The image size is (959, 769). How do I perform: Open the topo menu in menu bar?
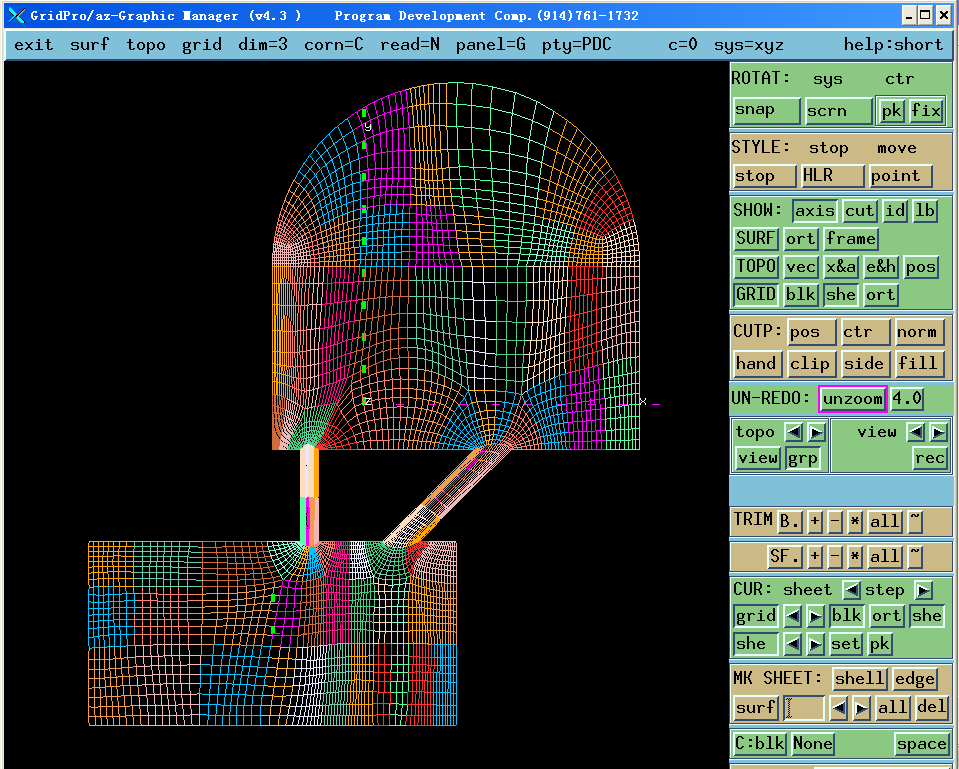146,45
